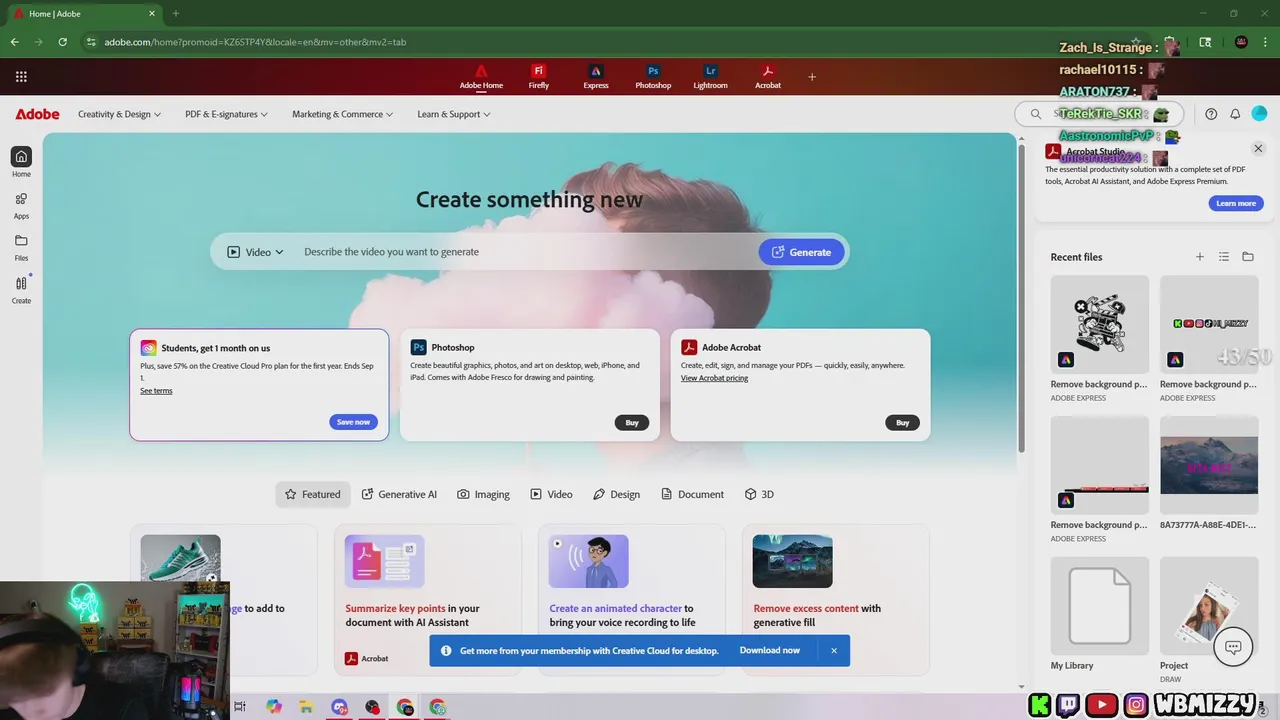The image size is (1280, 720).
Task: Open the help question mark icon
Action: 1211,114
